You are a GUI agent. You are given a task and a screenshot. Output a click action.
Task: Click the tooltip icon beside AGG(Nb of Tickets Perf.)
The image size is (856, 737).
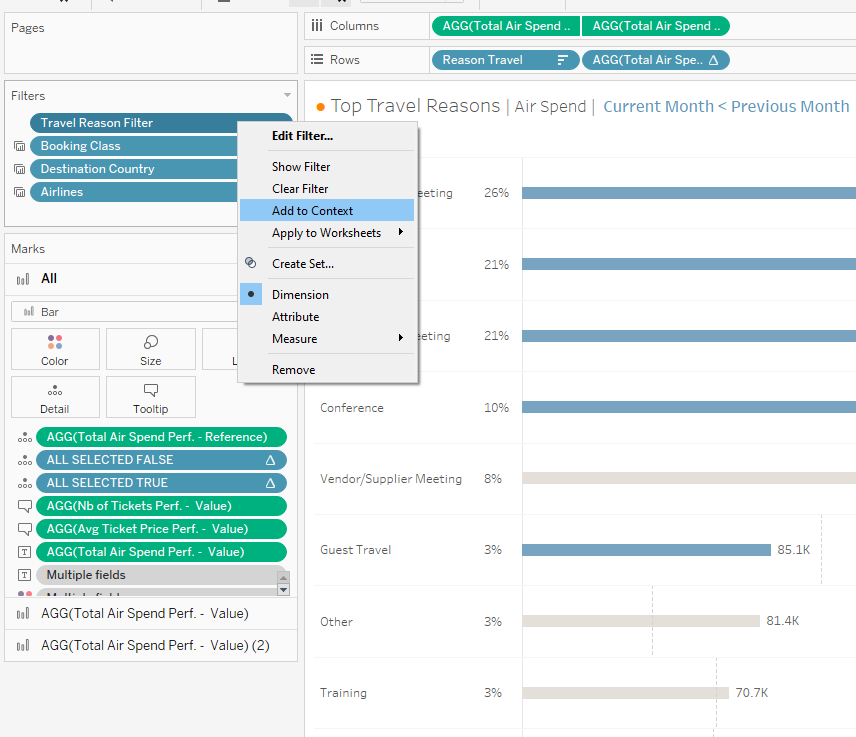[25, 506]
